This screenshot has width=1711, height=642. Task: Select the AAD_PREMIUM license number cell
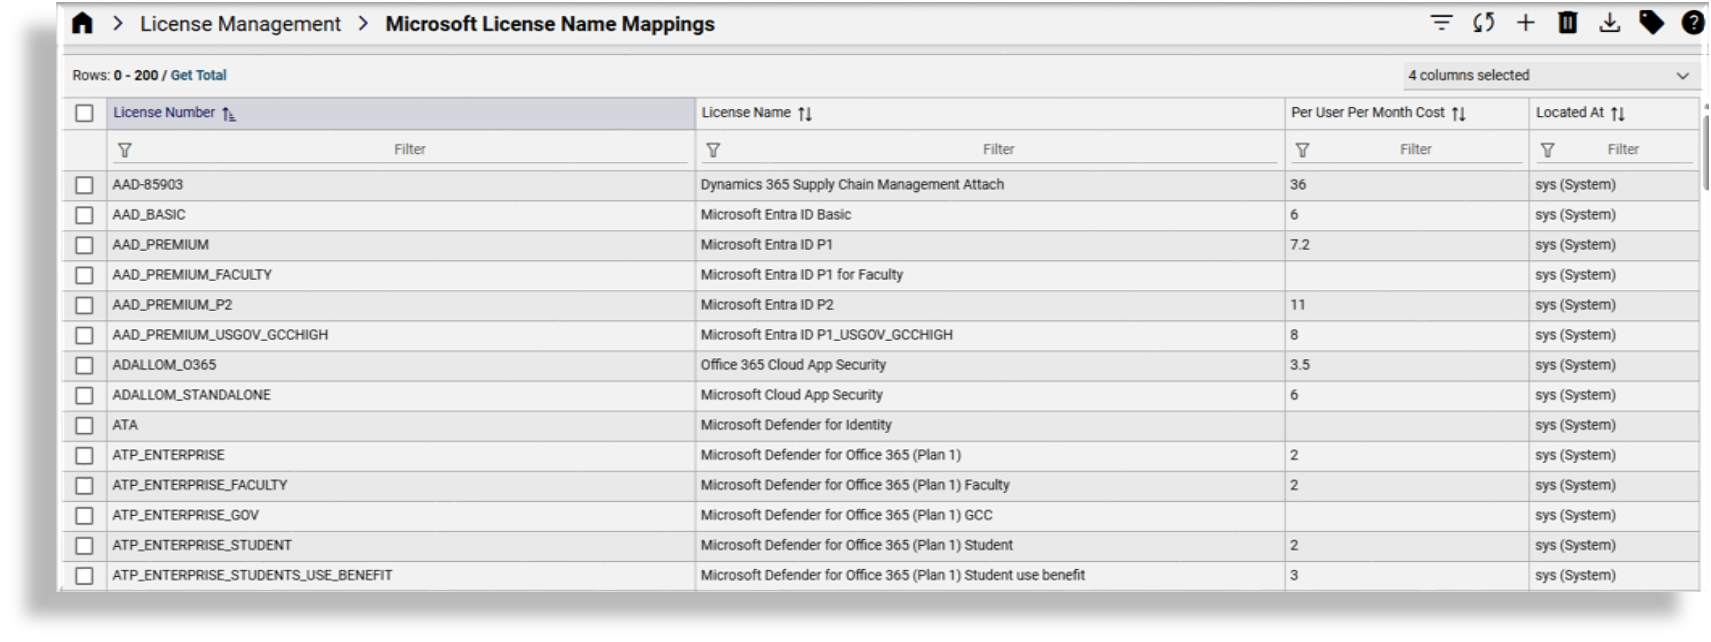click(401, 245)
